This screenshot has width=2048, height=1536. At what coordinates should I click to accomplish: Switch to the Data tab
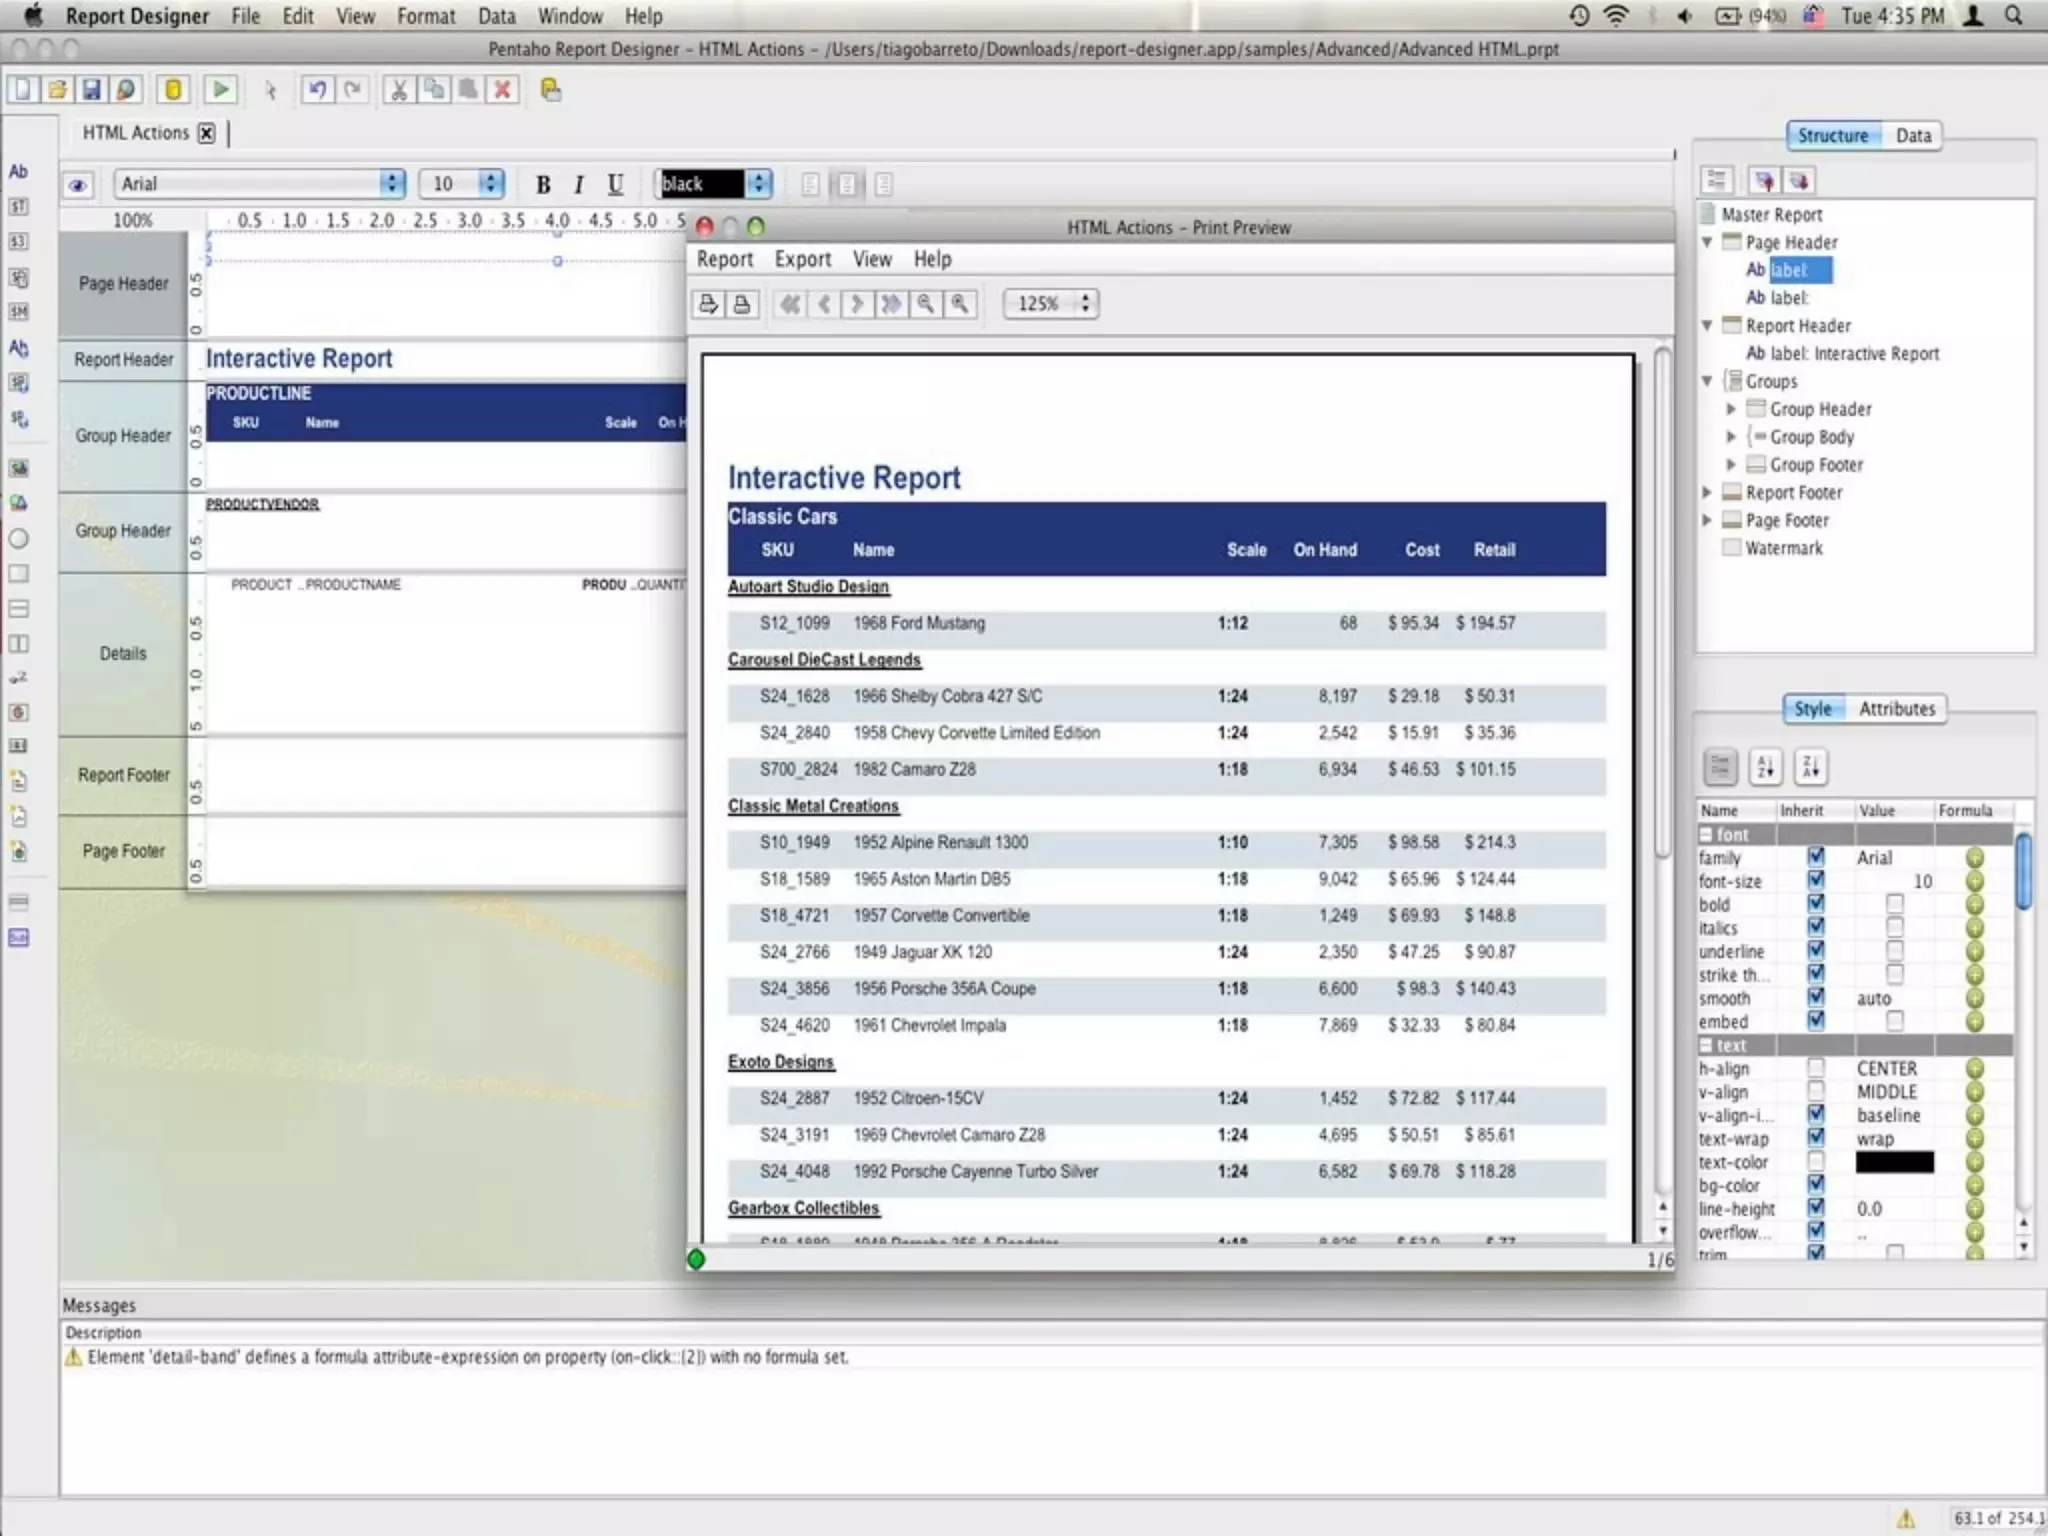1912,136
